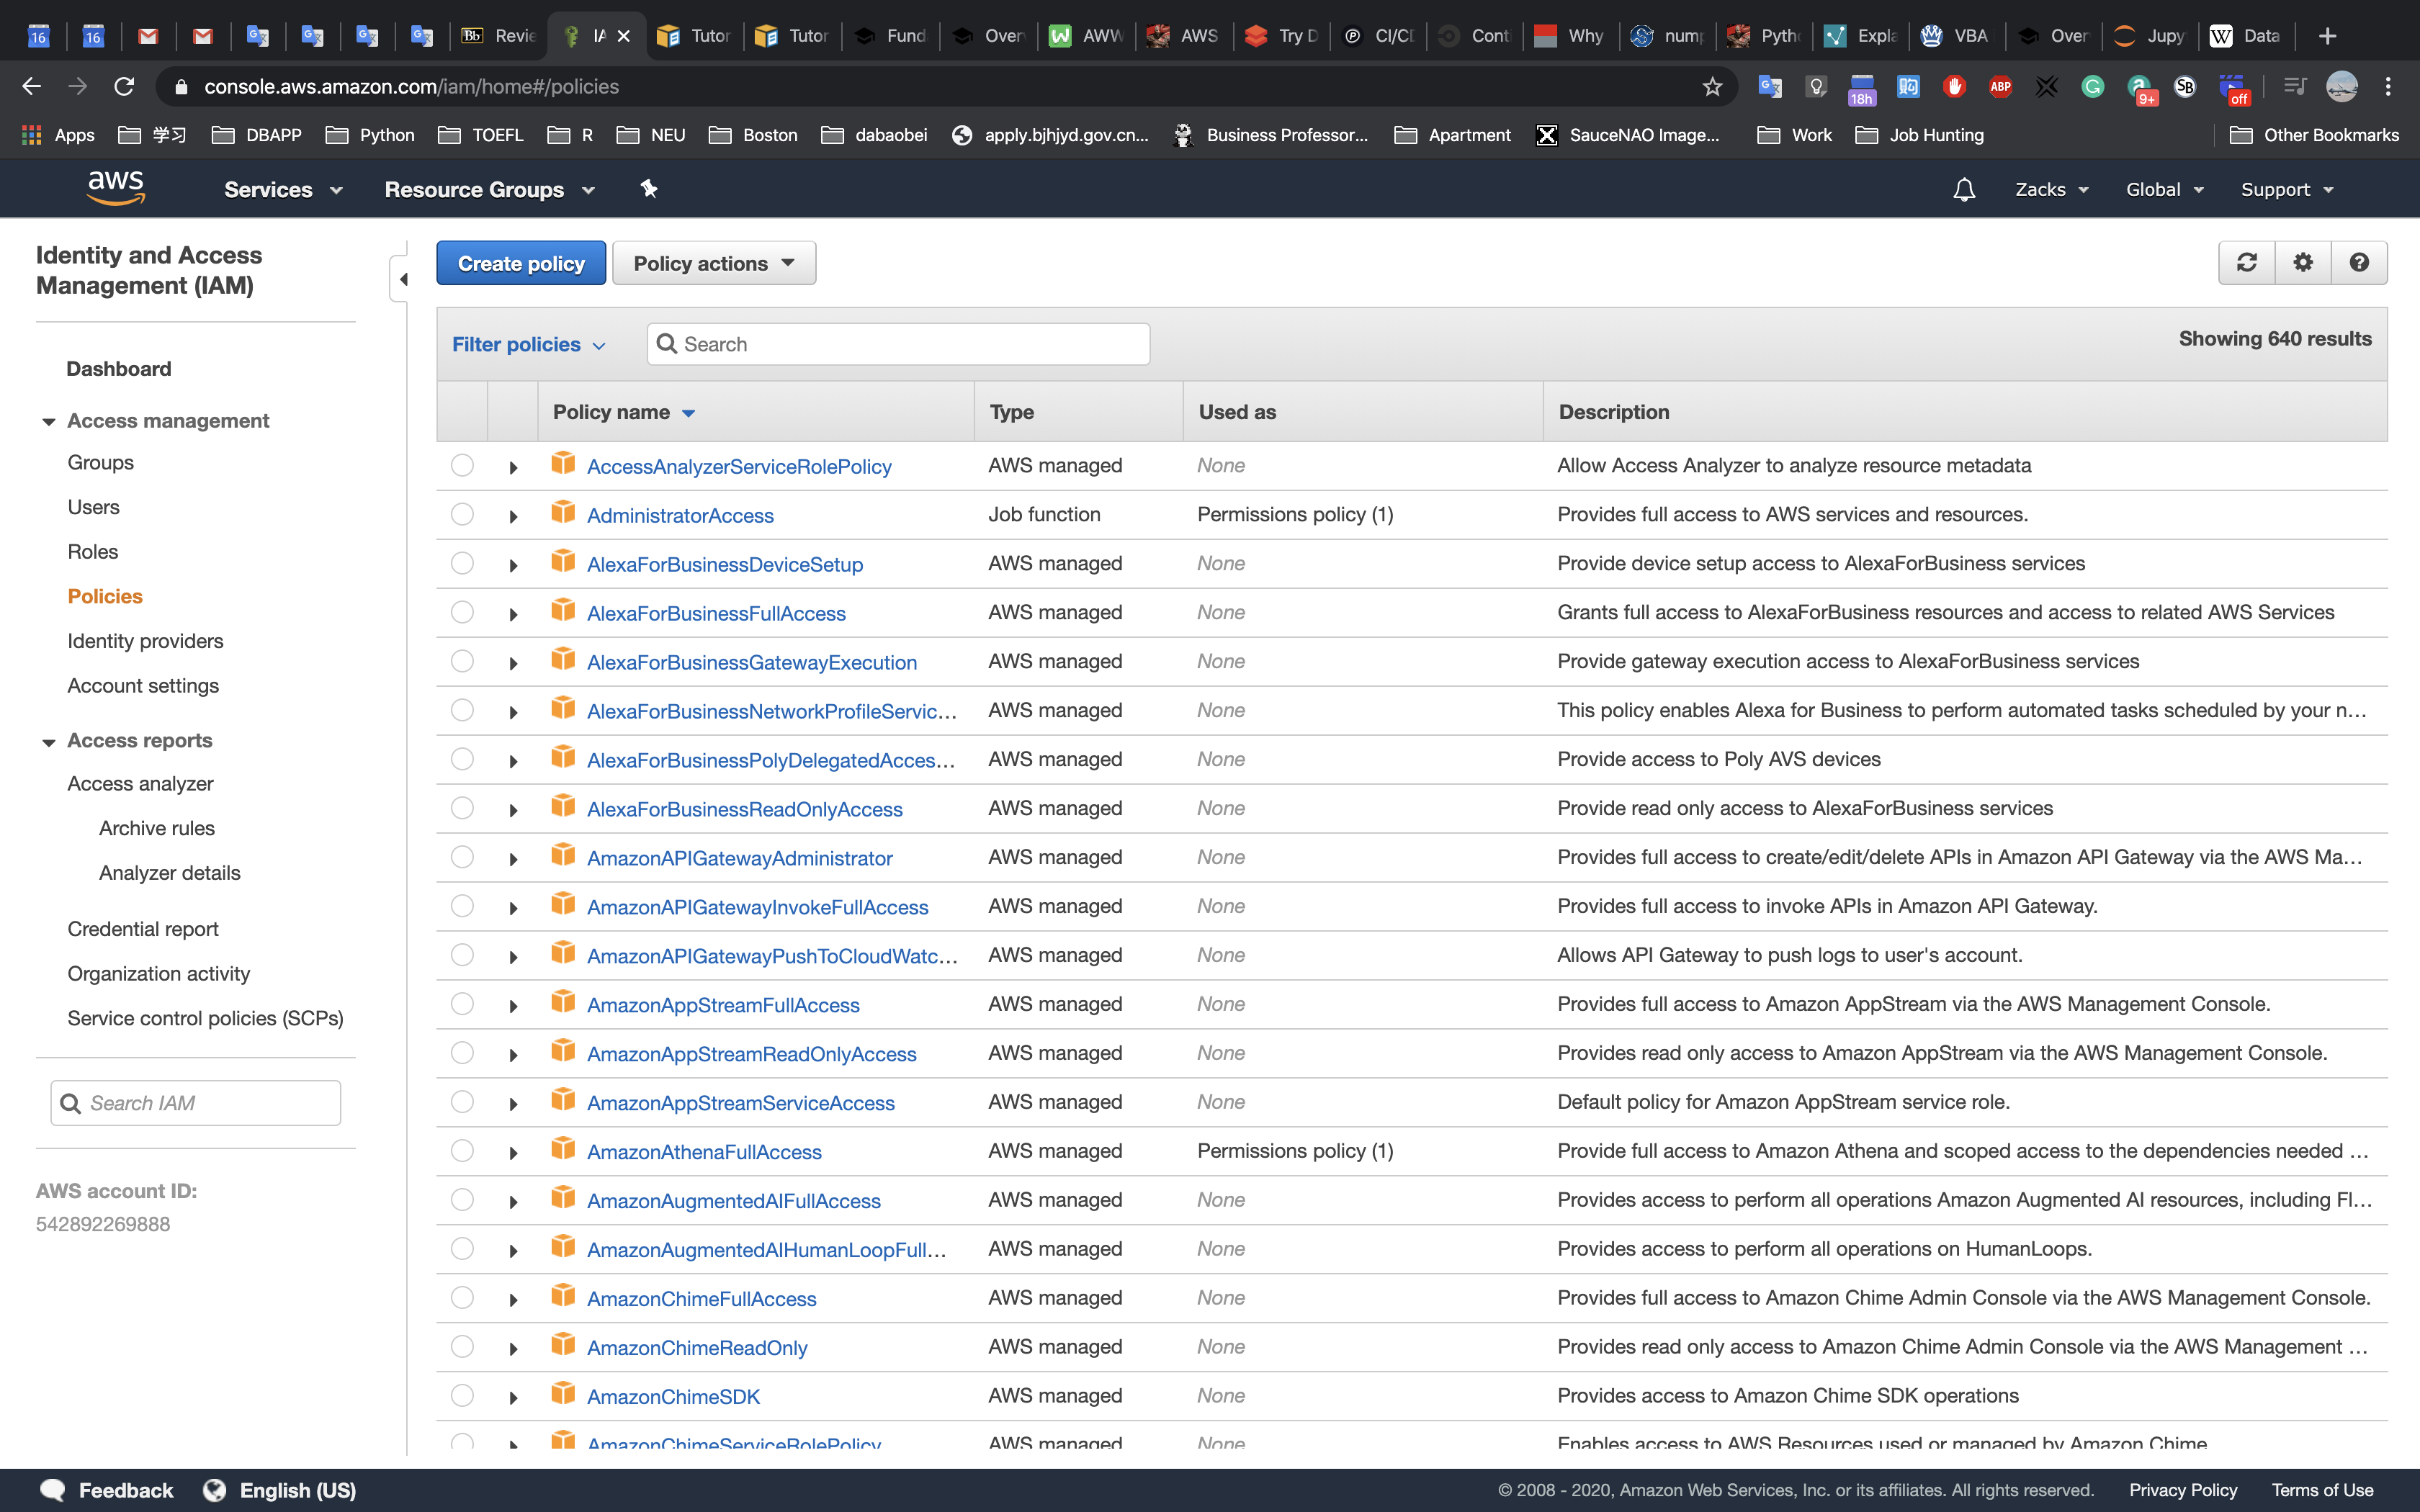Image resolution: width=2420 pixels, height=1512 pixels.
Task: Open the AmazonAppStreamFullAccess policy link
Action: click(722, 1005)
